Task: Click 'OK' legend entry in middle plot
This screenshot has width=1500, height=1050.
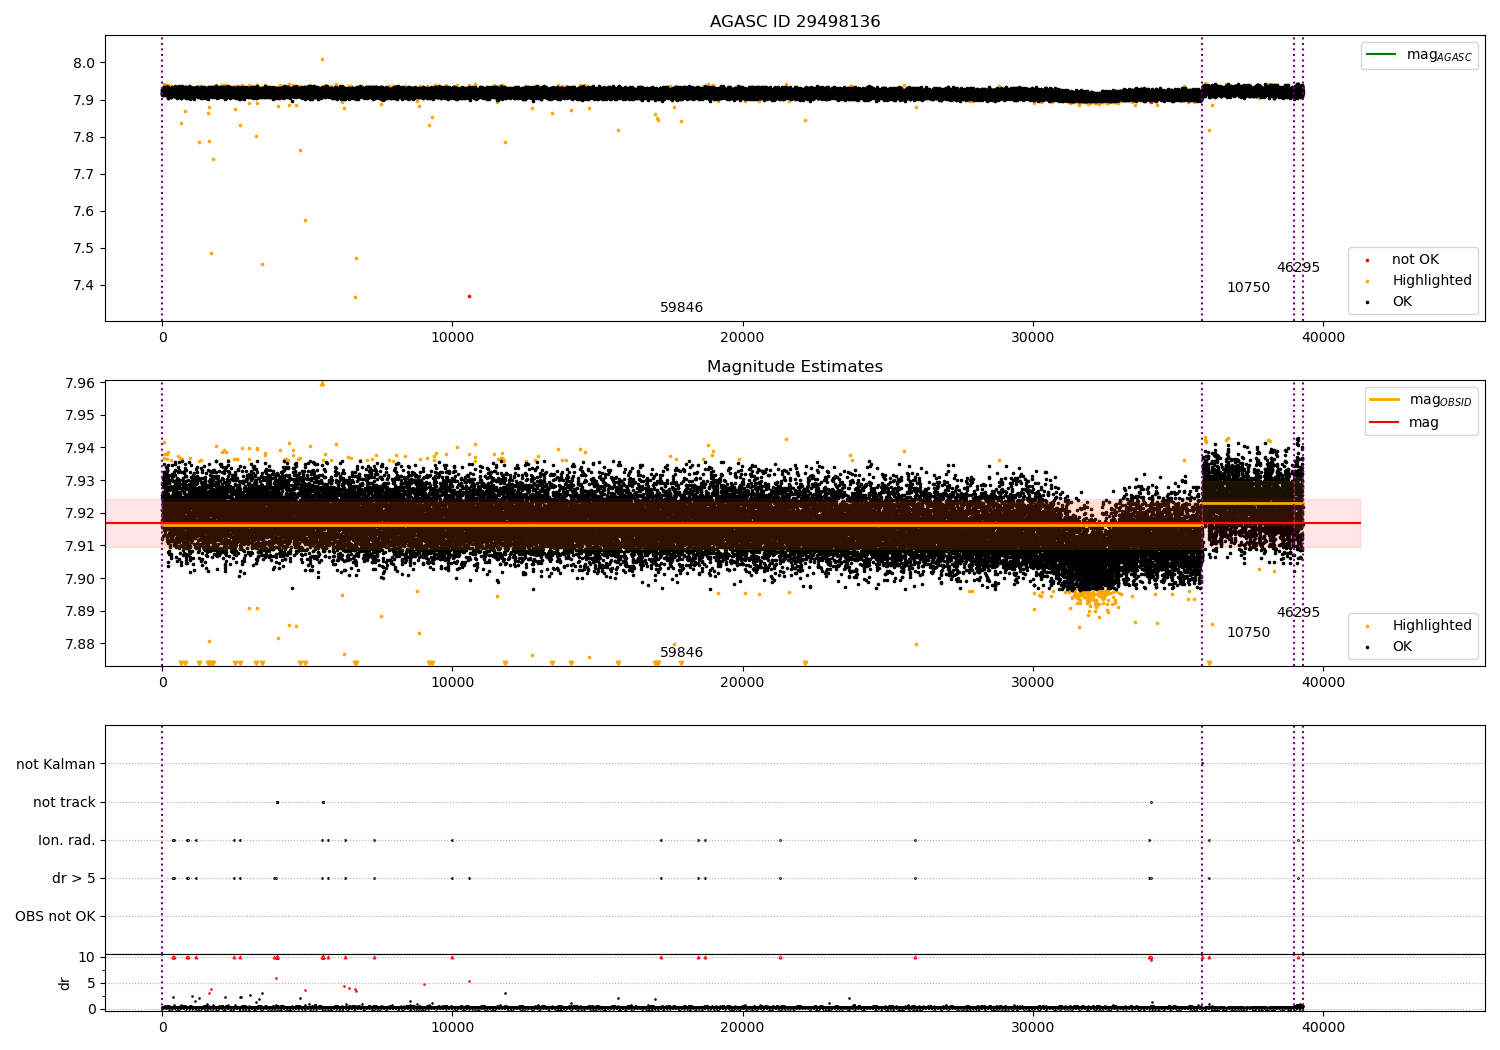Action: tap(1402, 647)
